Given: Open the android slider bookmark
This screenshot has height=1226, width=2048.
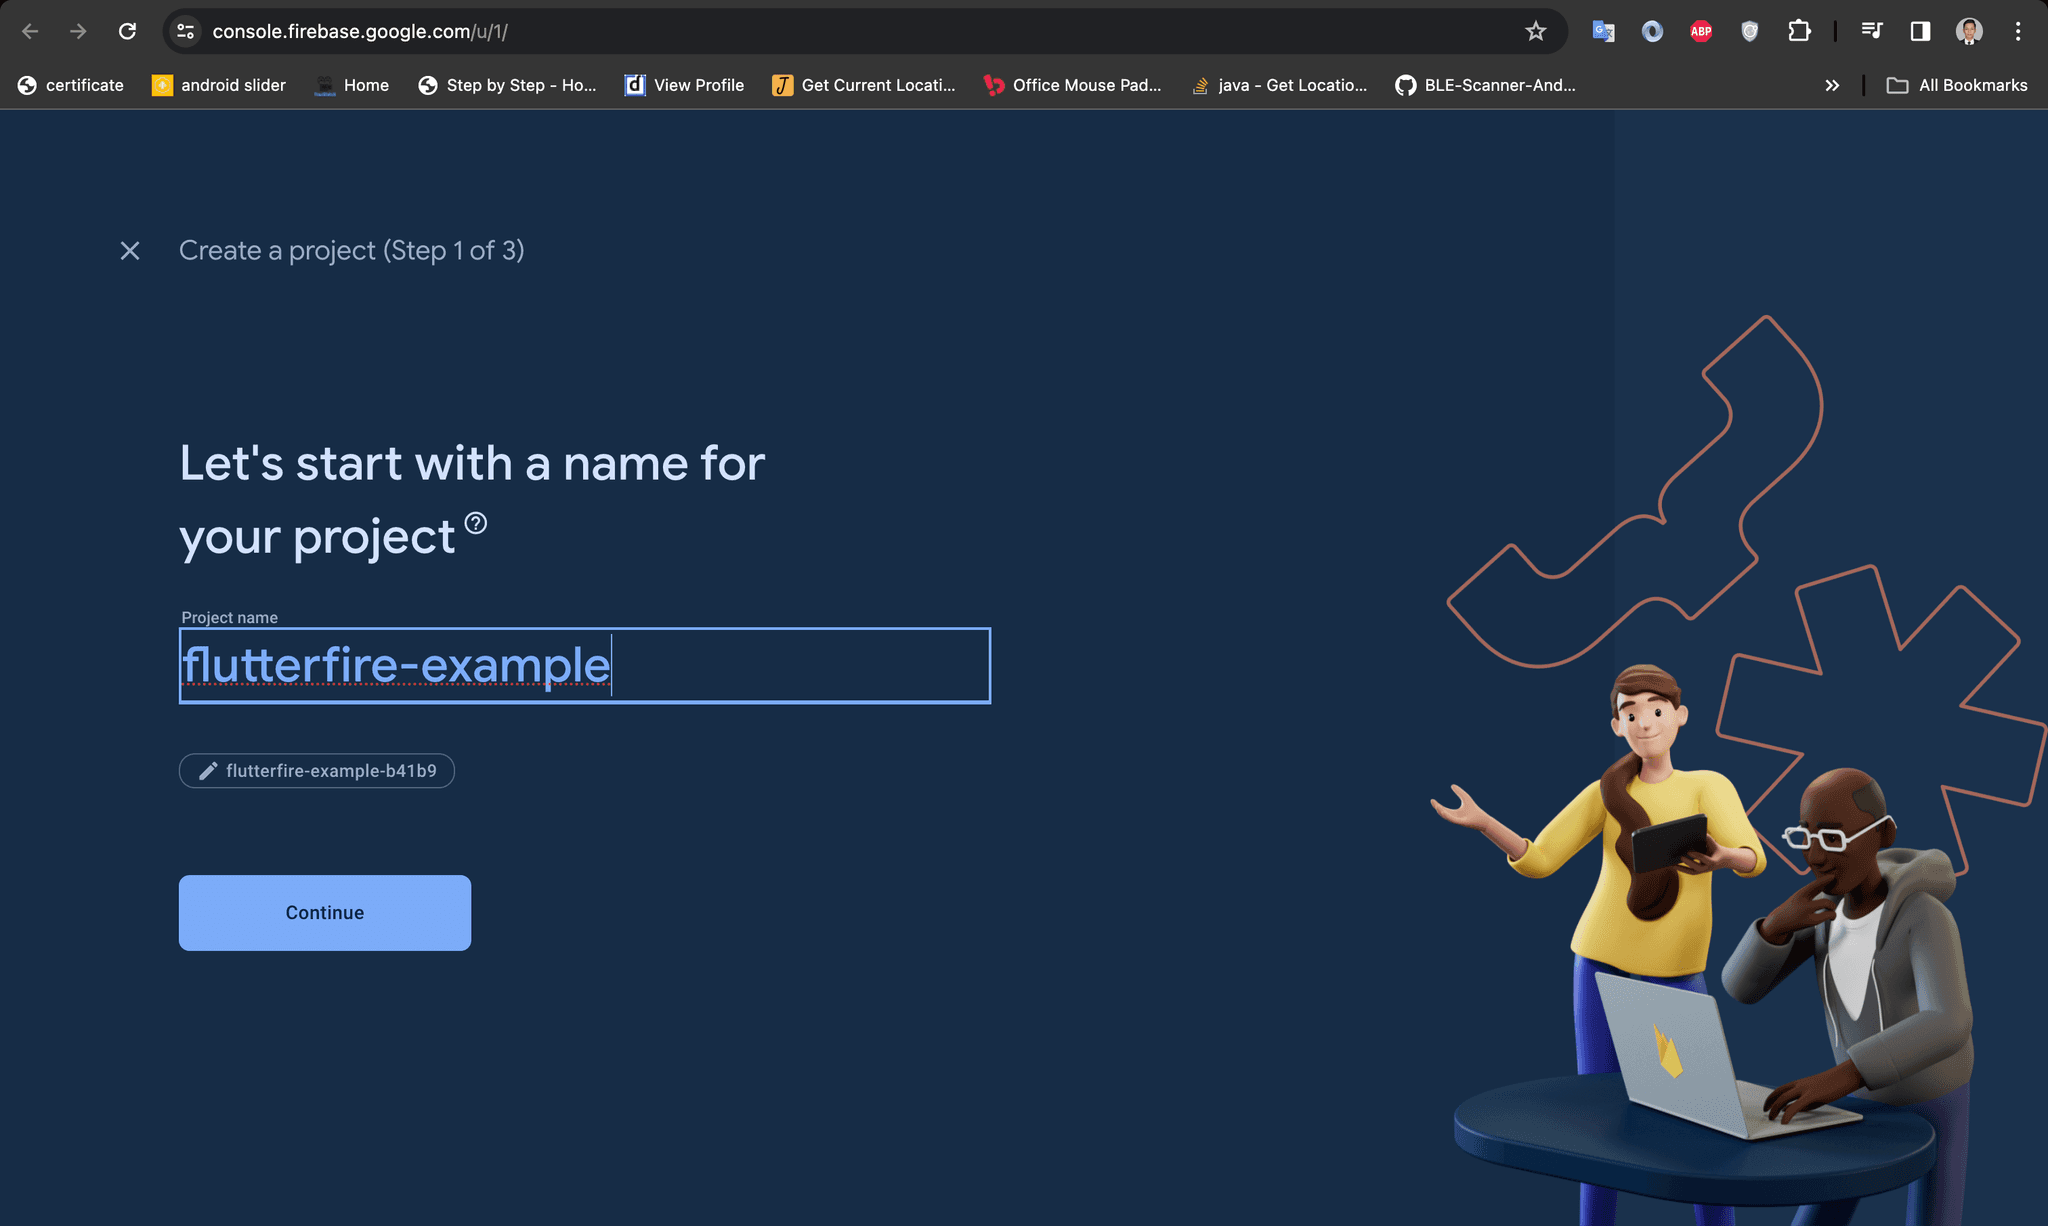Looking at the screenshot, I should point(219,85).
